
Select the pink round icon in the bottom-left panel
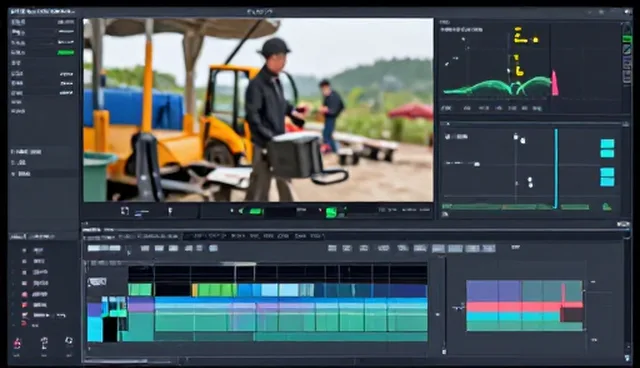click(17, 343)
